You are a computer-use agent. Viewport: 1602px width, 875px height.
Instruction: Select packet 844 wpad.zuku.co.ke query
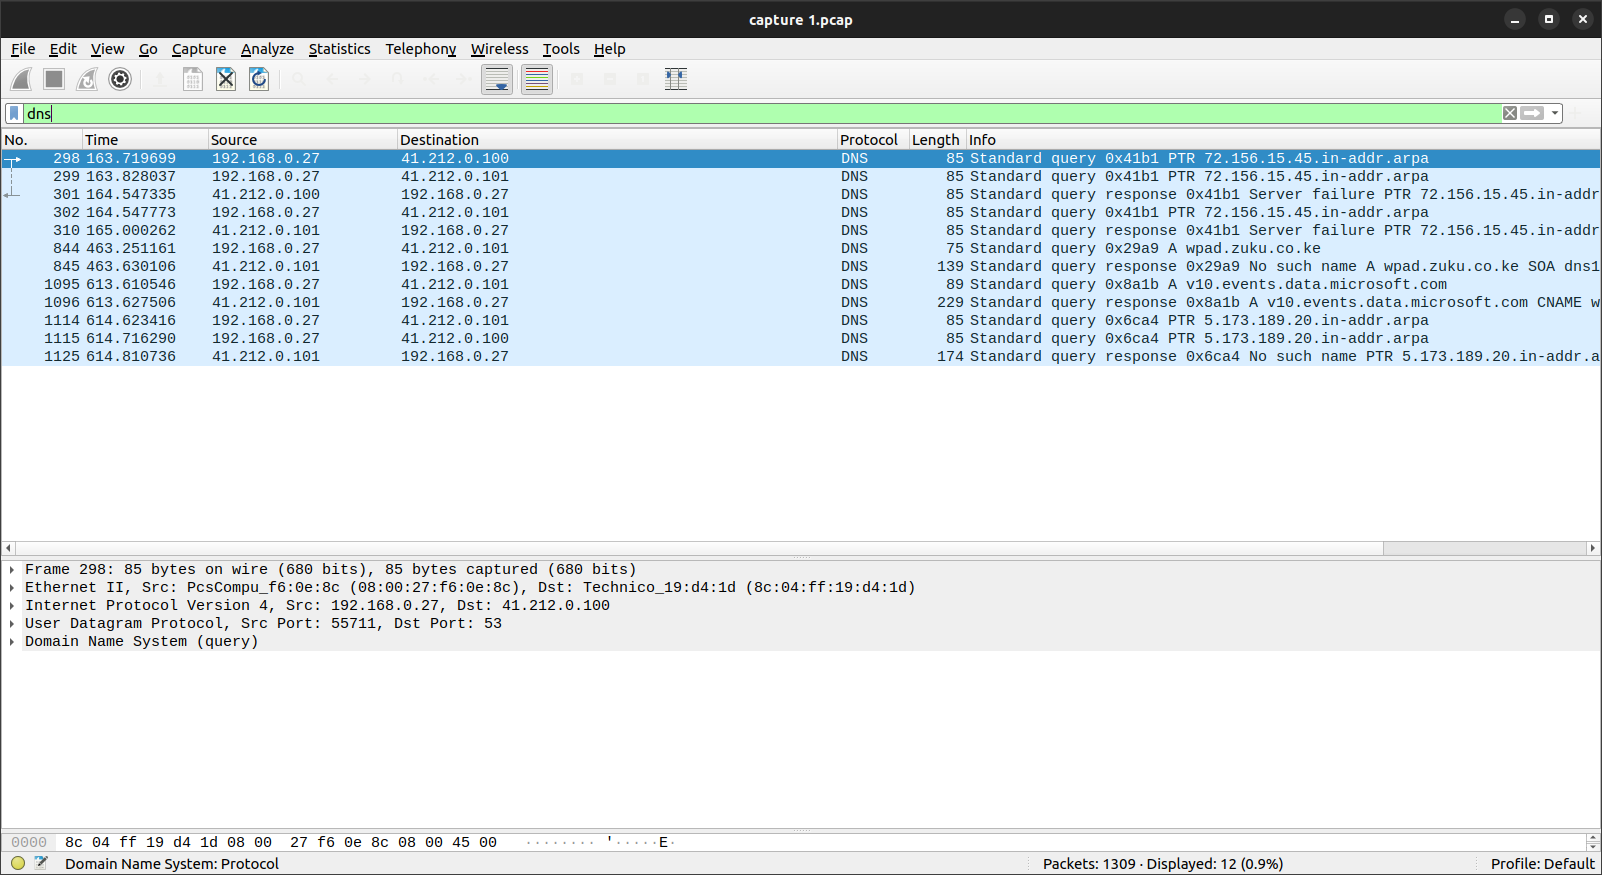click(x=800, y=248)
